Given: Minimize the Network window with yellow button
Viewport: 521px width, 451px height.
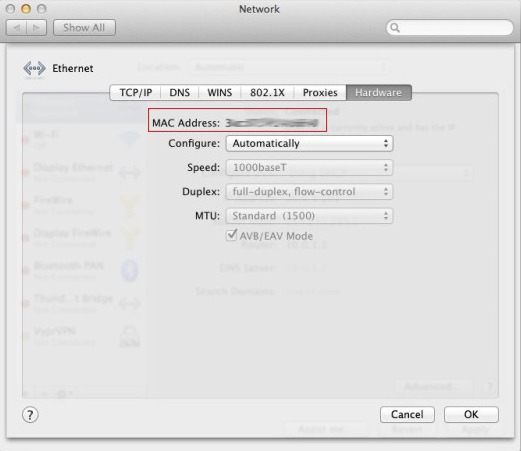Looking at the screenshot, I should click(x=26, y=9).
